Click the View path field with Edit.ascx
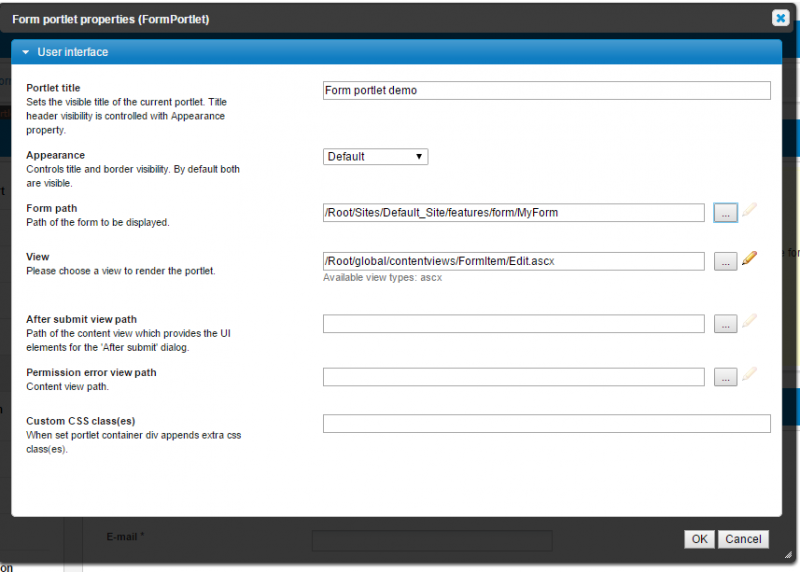800x572 pixels. 513,261
